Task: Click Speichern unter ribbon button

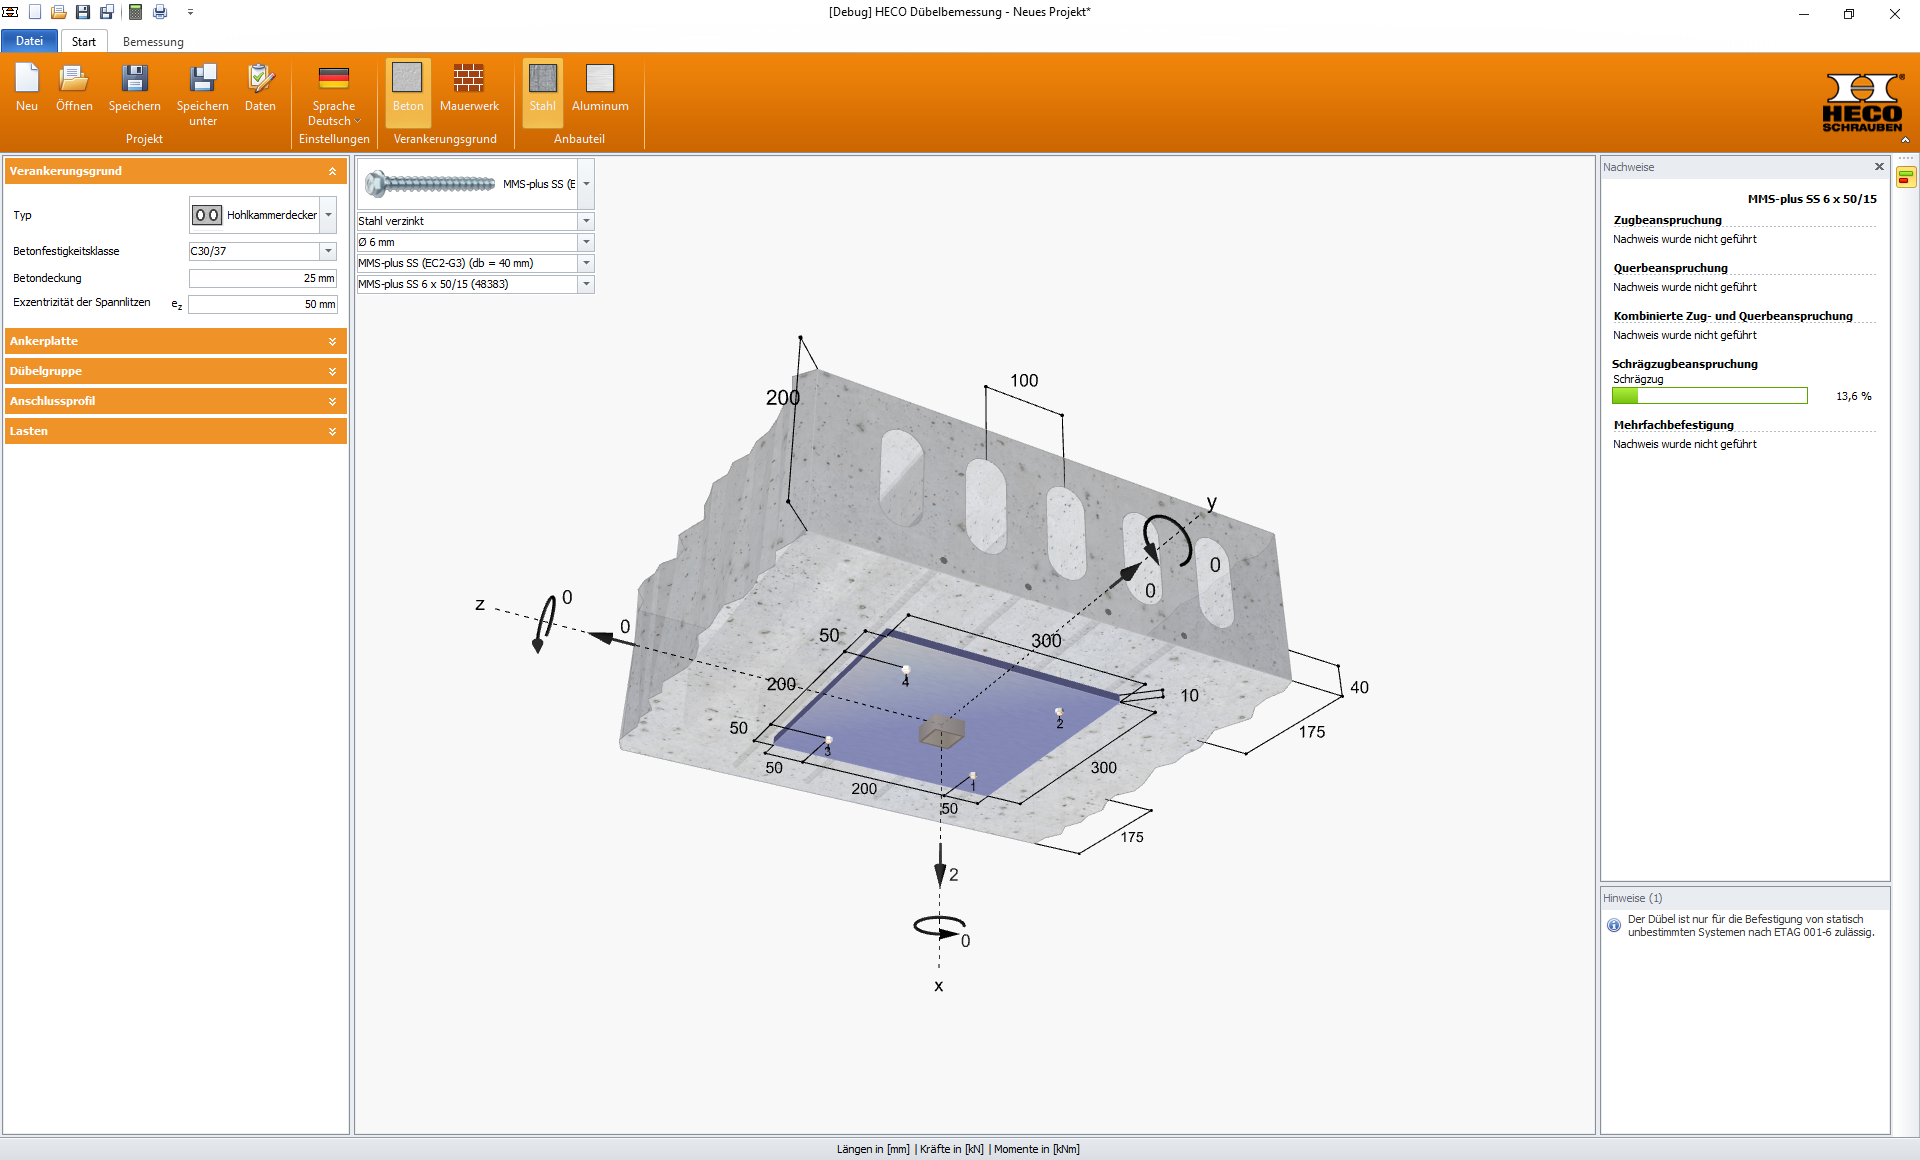Action: click(x=203, y=95)
